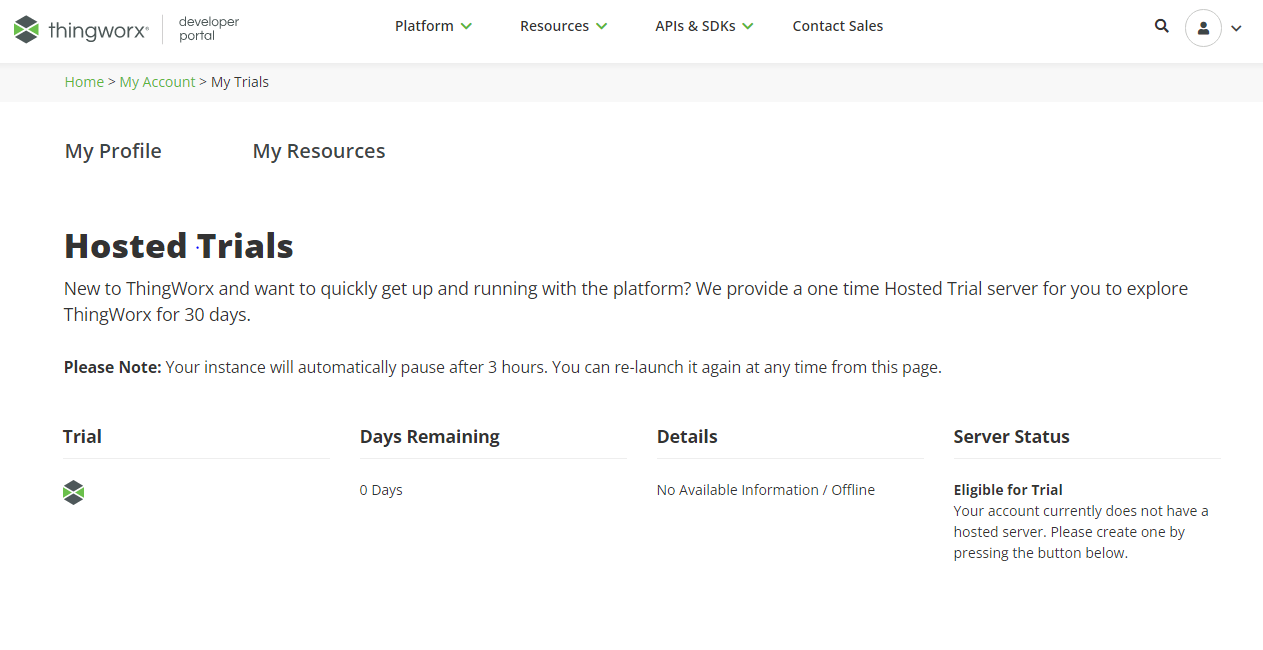Click the Server Status column header
The image size is (1263, 650).
1011,436
